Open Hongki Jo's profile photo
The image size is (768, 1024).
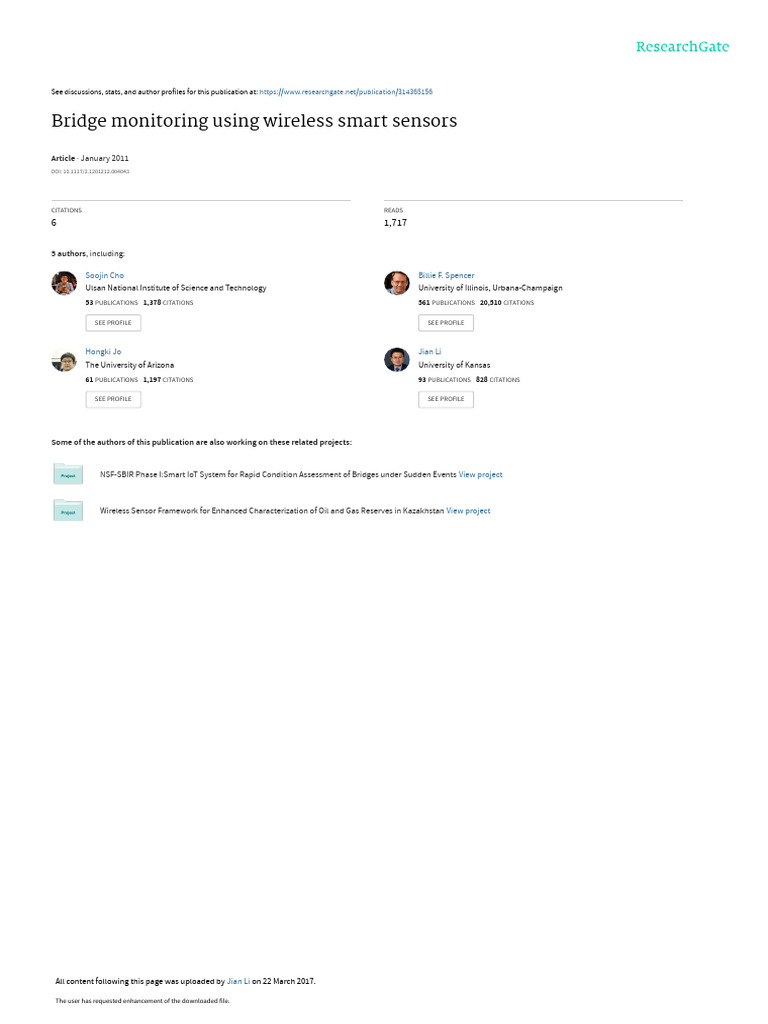pos(64,360)
